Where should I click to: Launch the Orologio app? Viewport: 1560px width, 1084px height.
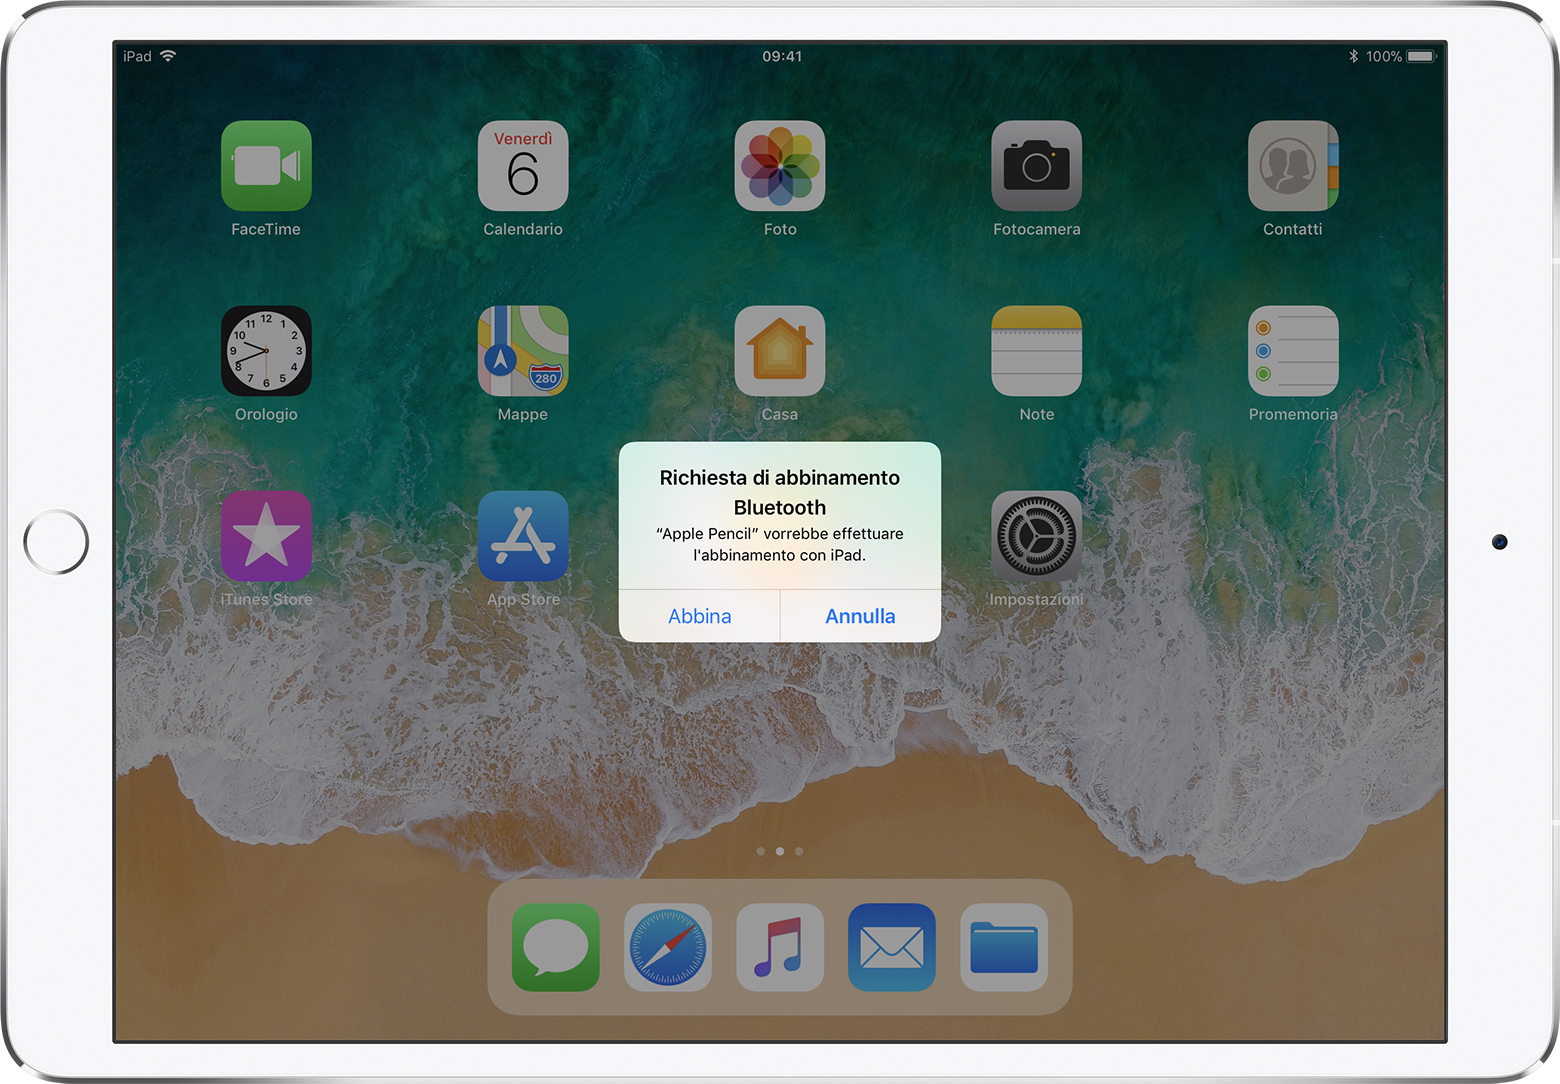[266, 351]
